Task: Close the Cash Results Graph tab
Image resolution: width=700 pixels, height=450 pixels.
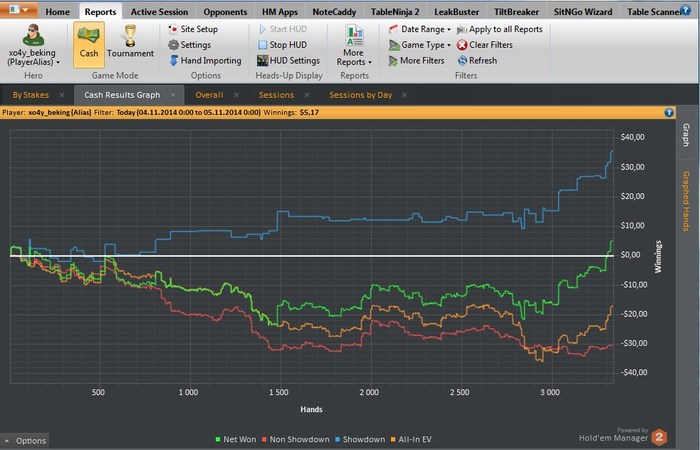Action: tap(173, 95)
